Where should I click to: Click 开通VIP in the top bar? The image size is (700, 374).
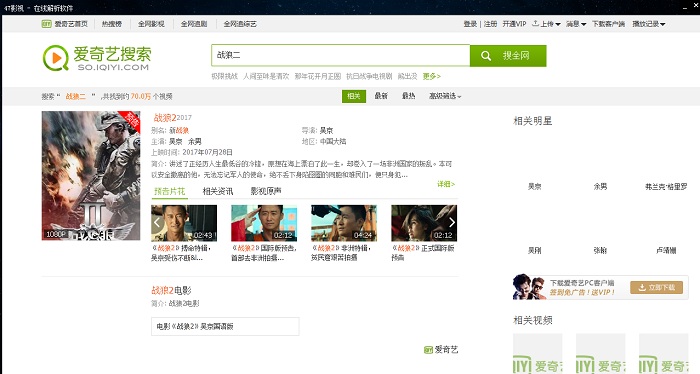coord(514,24)
